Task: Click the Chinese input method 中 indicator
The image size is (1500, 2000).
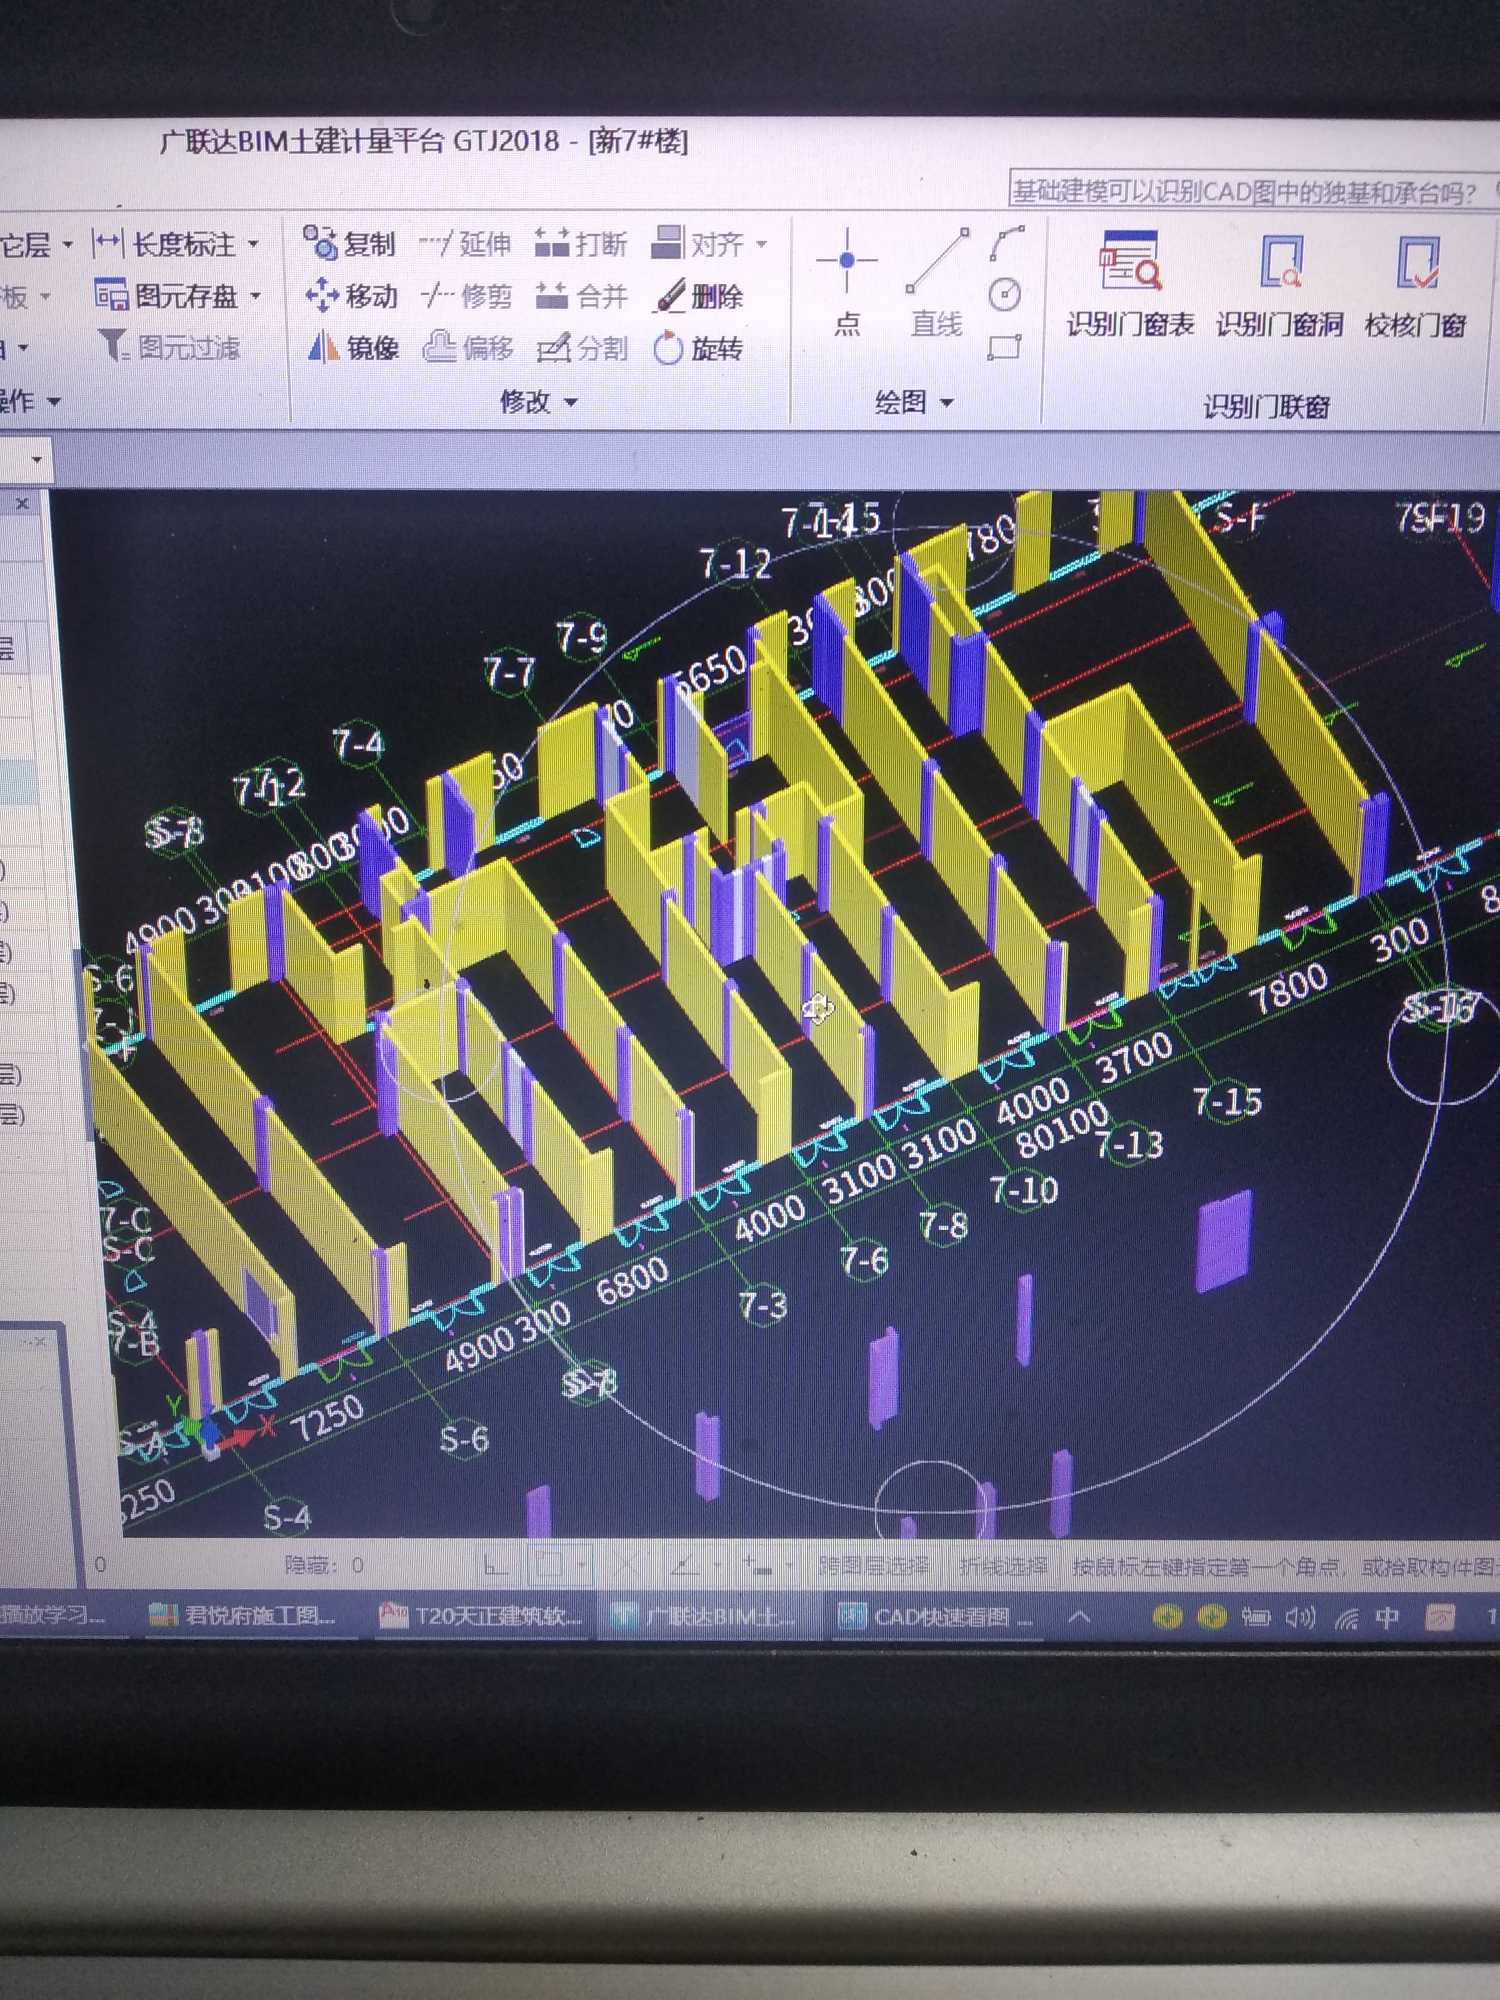Action: point(1387,1617)
